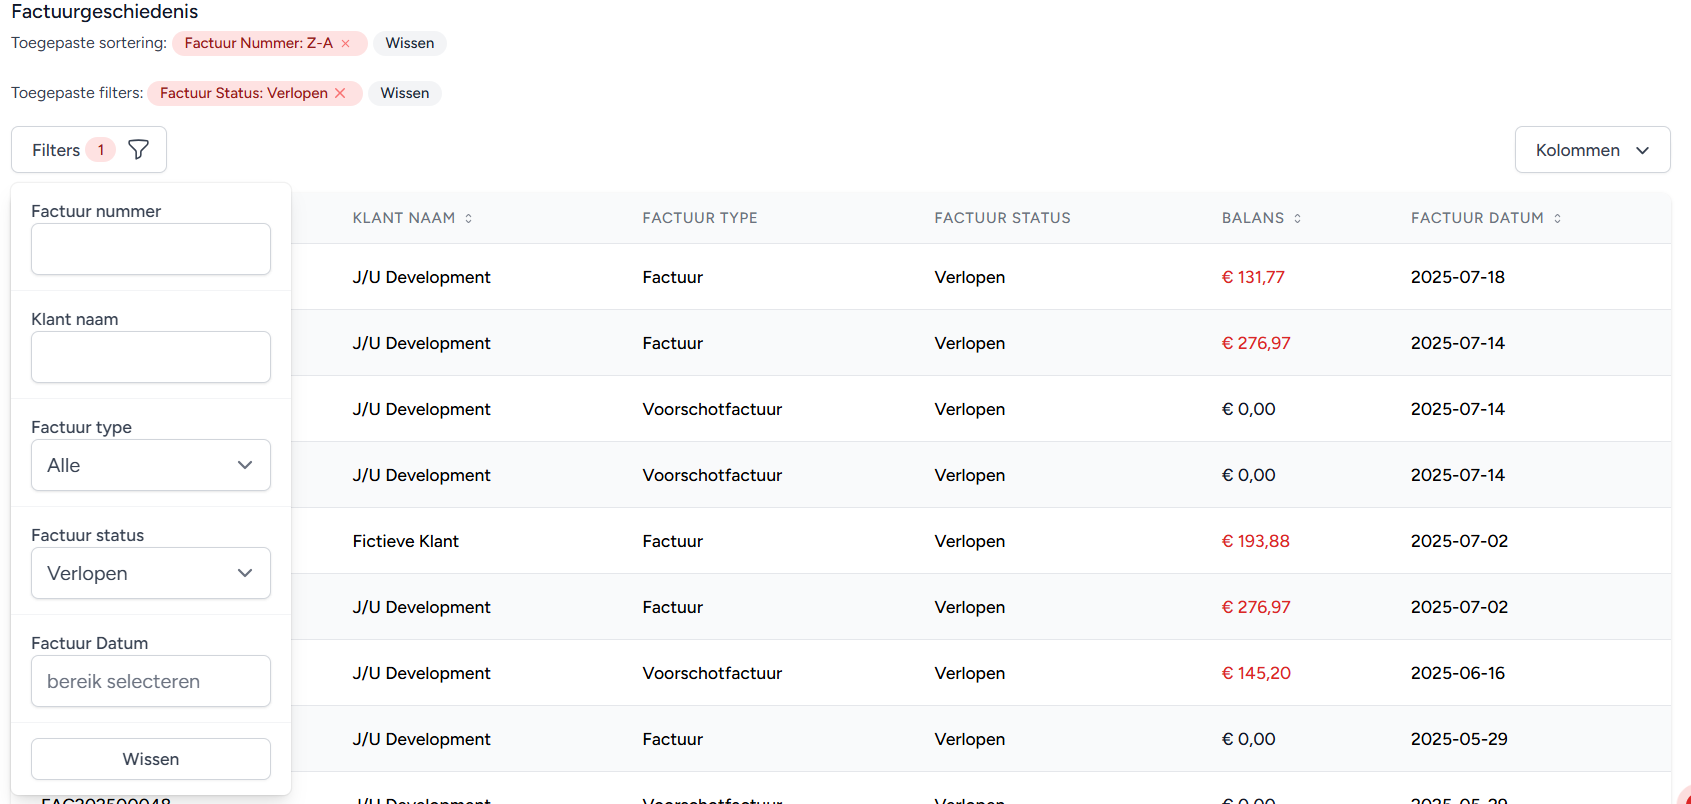The image size is (1691, 804).
Task: Sort by Factuur Datum column arrows
Action: (x=1557, y=218)
